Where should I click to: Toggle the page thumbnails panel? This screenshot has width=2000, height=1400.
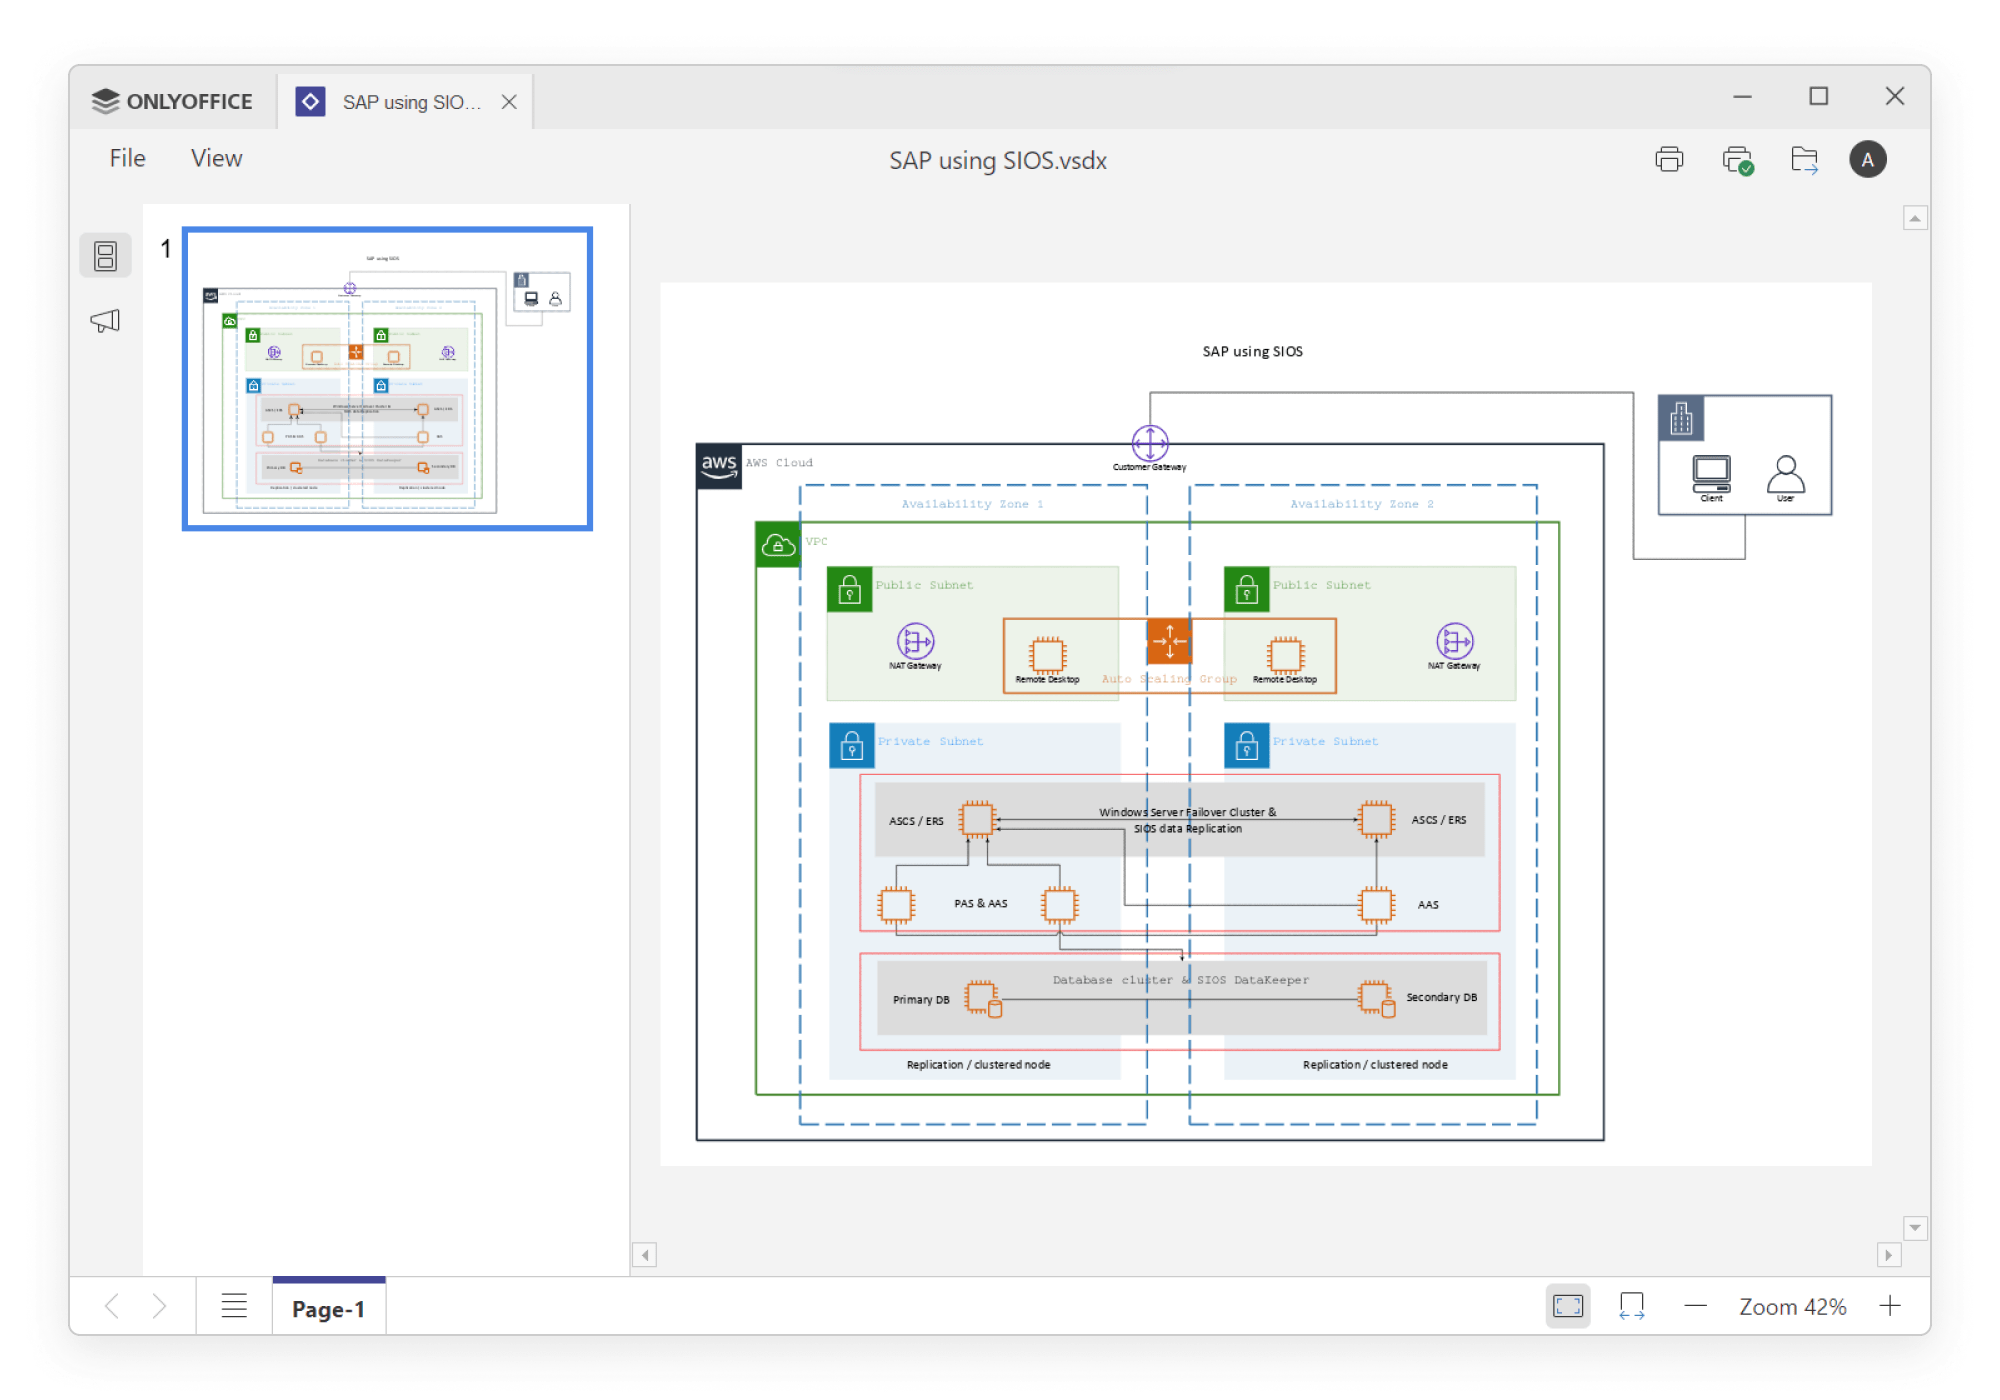[105, 256]
